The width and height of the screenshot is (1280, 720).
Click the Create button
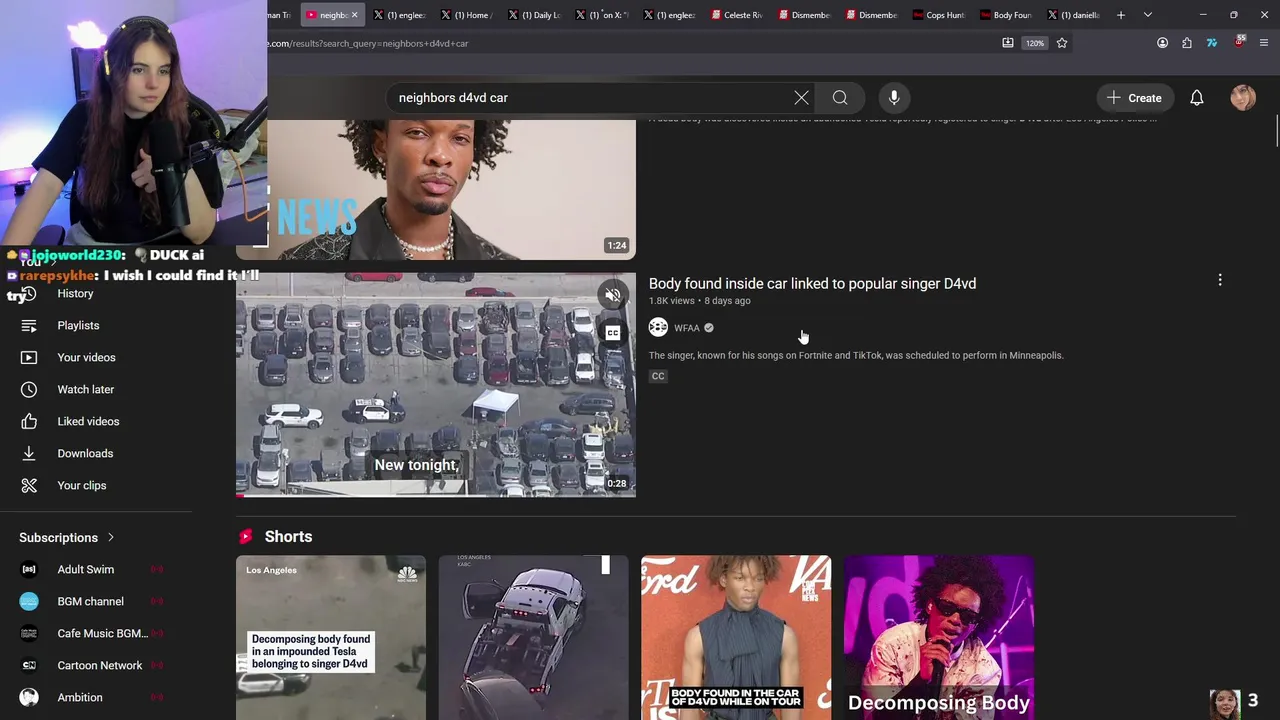[1134, 98]
